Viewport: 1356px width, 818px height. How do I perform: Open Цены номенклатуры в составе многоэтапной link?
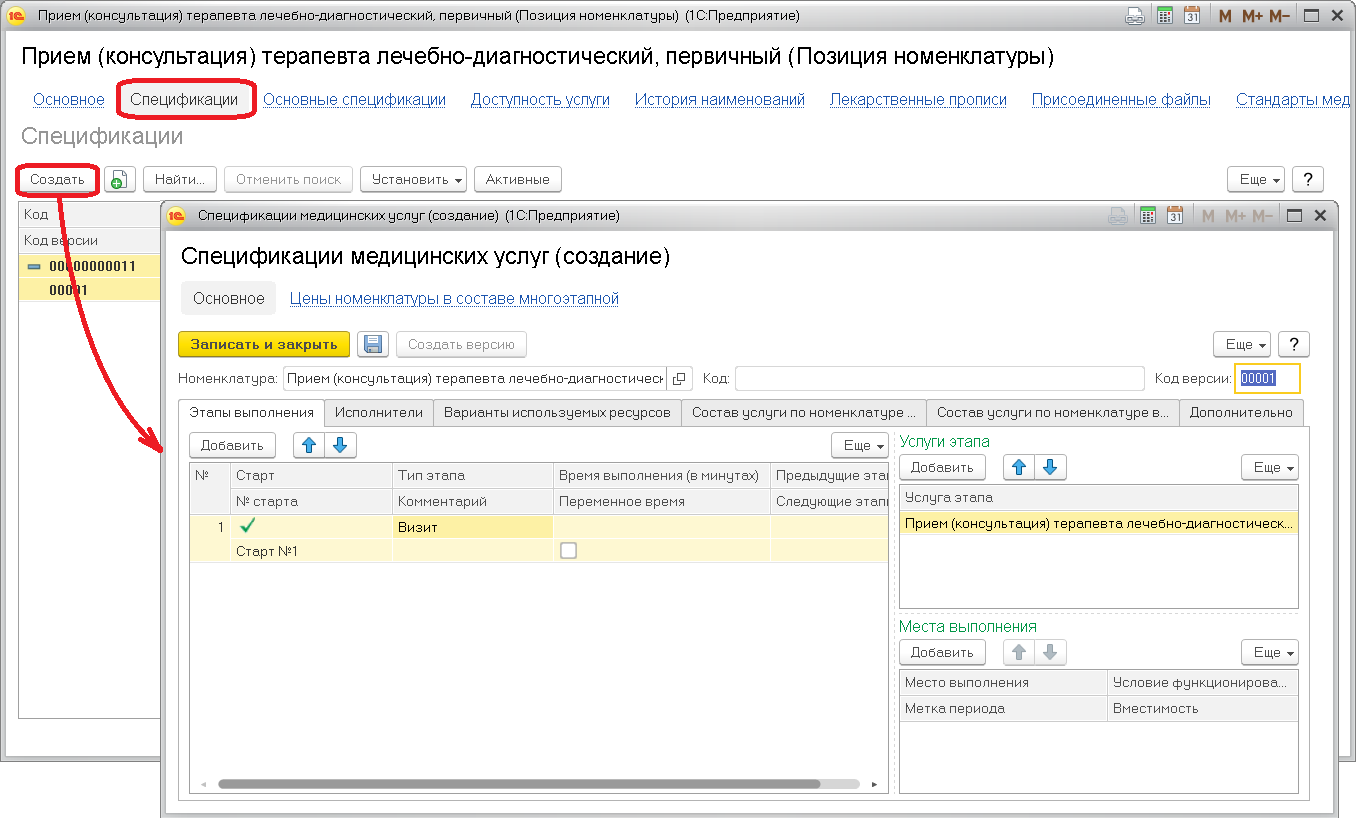pyautogui.click(x=454, y=298)
